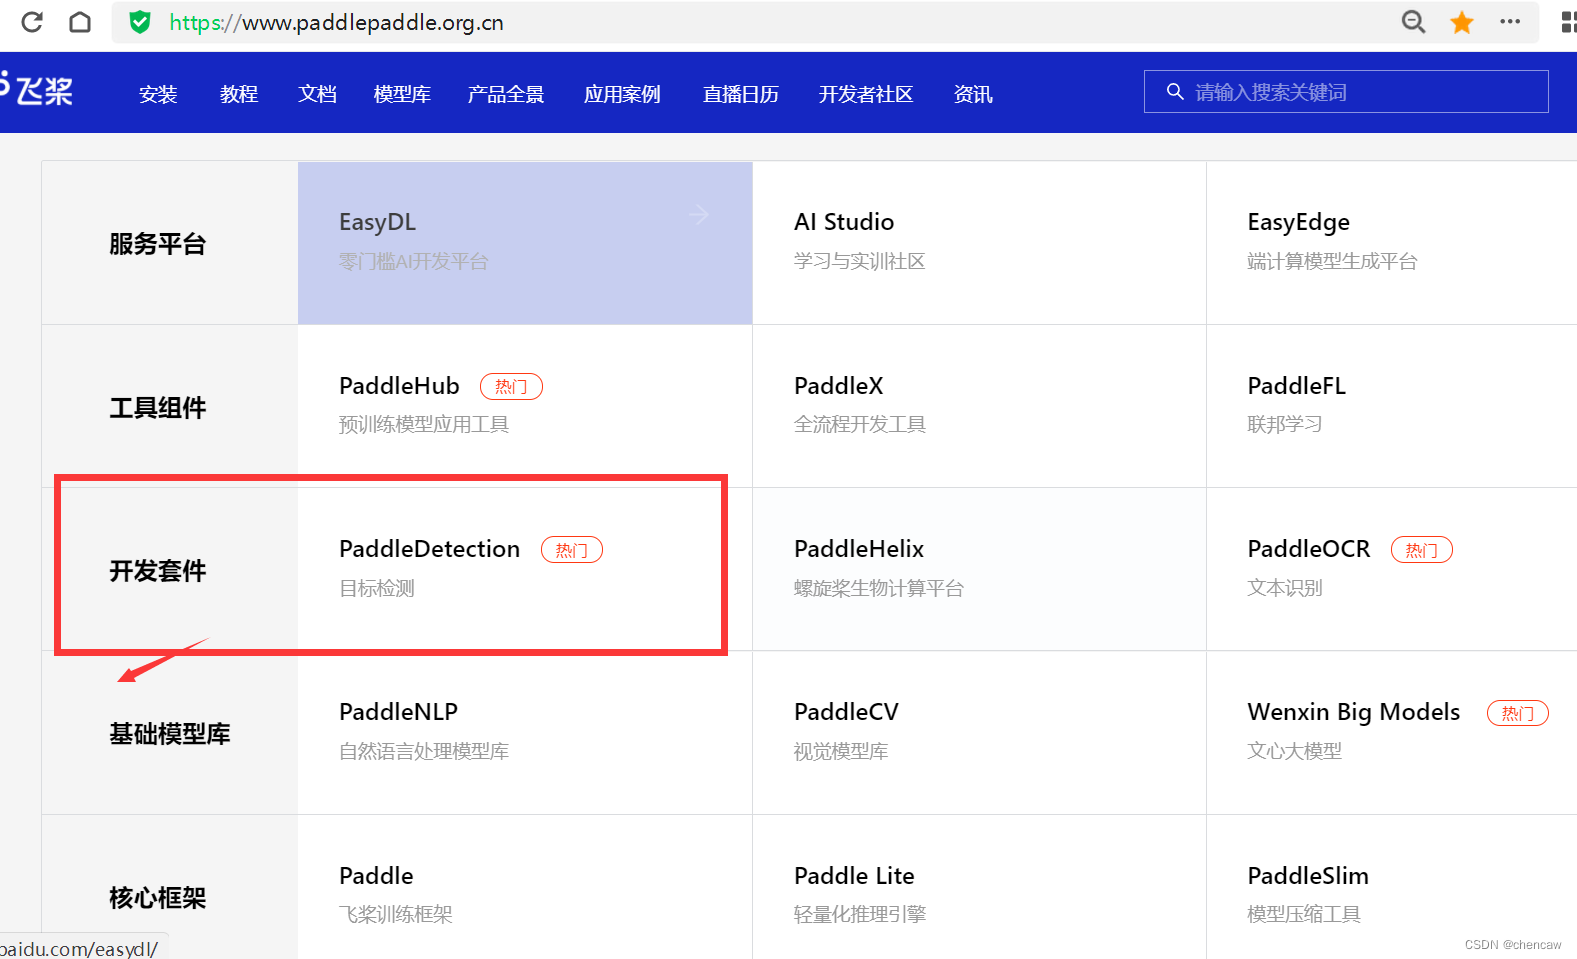
Task: Click the arrow icon on the EasyDL card
Action: coord(699,214)
